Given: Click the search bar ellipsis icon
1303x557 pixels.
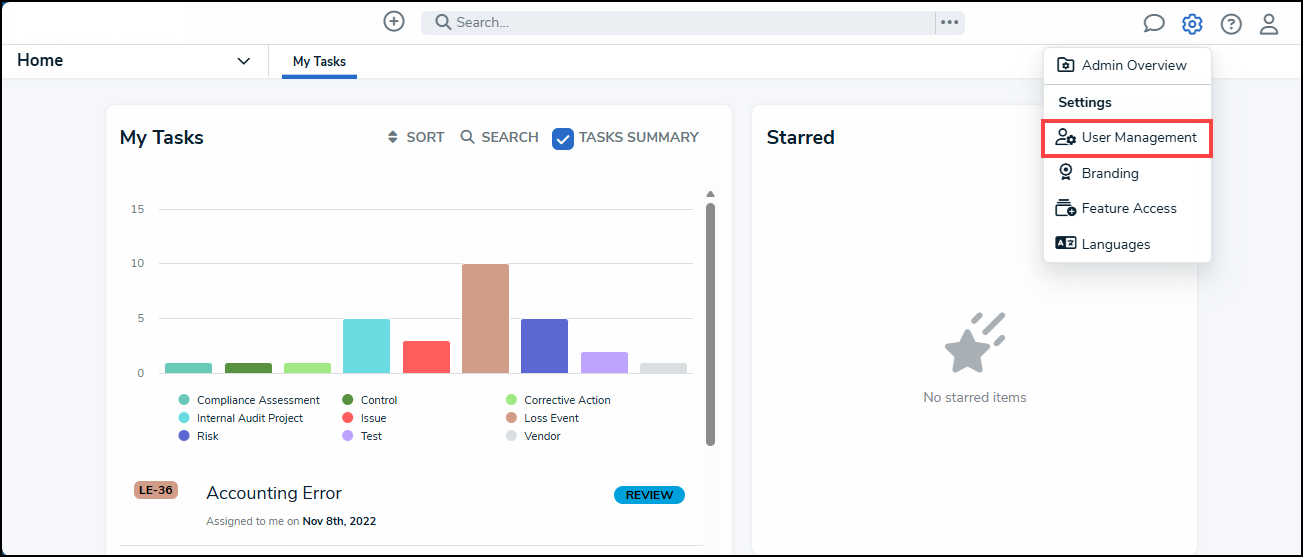Looking at the screenshot, I should [x=950, y=22].
